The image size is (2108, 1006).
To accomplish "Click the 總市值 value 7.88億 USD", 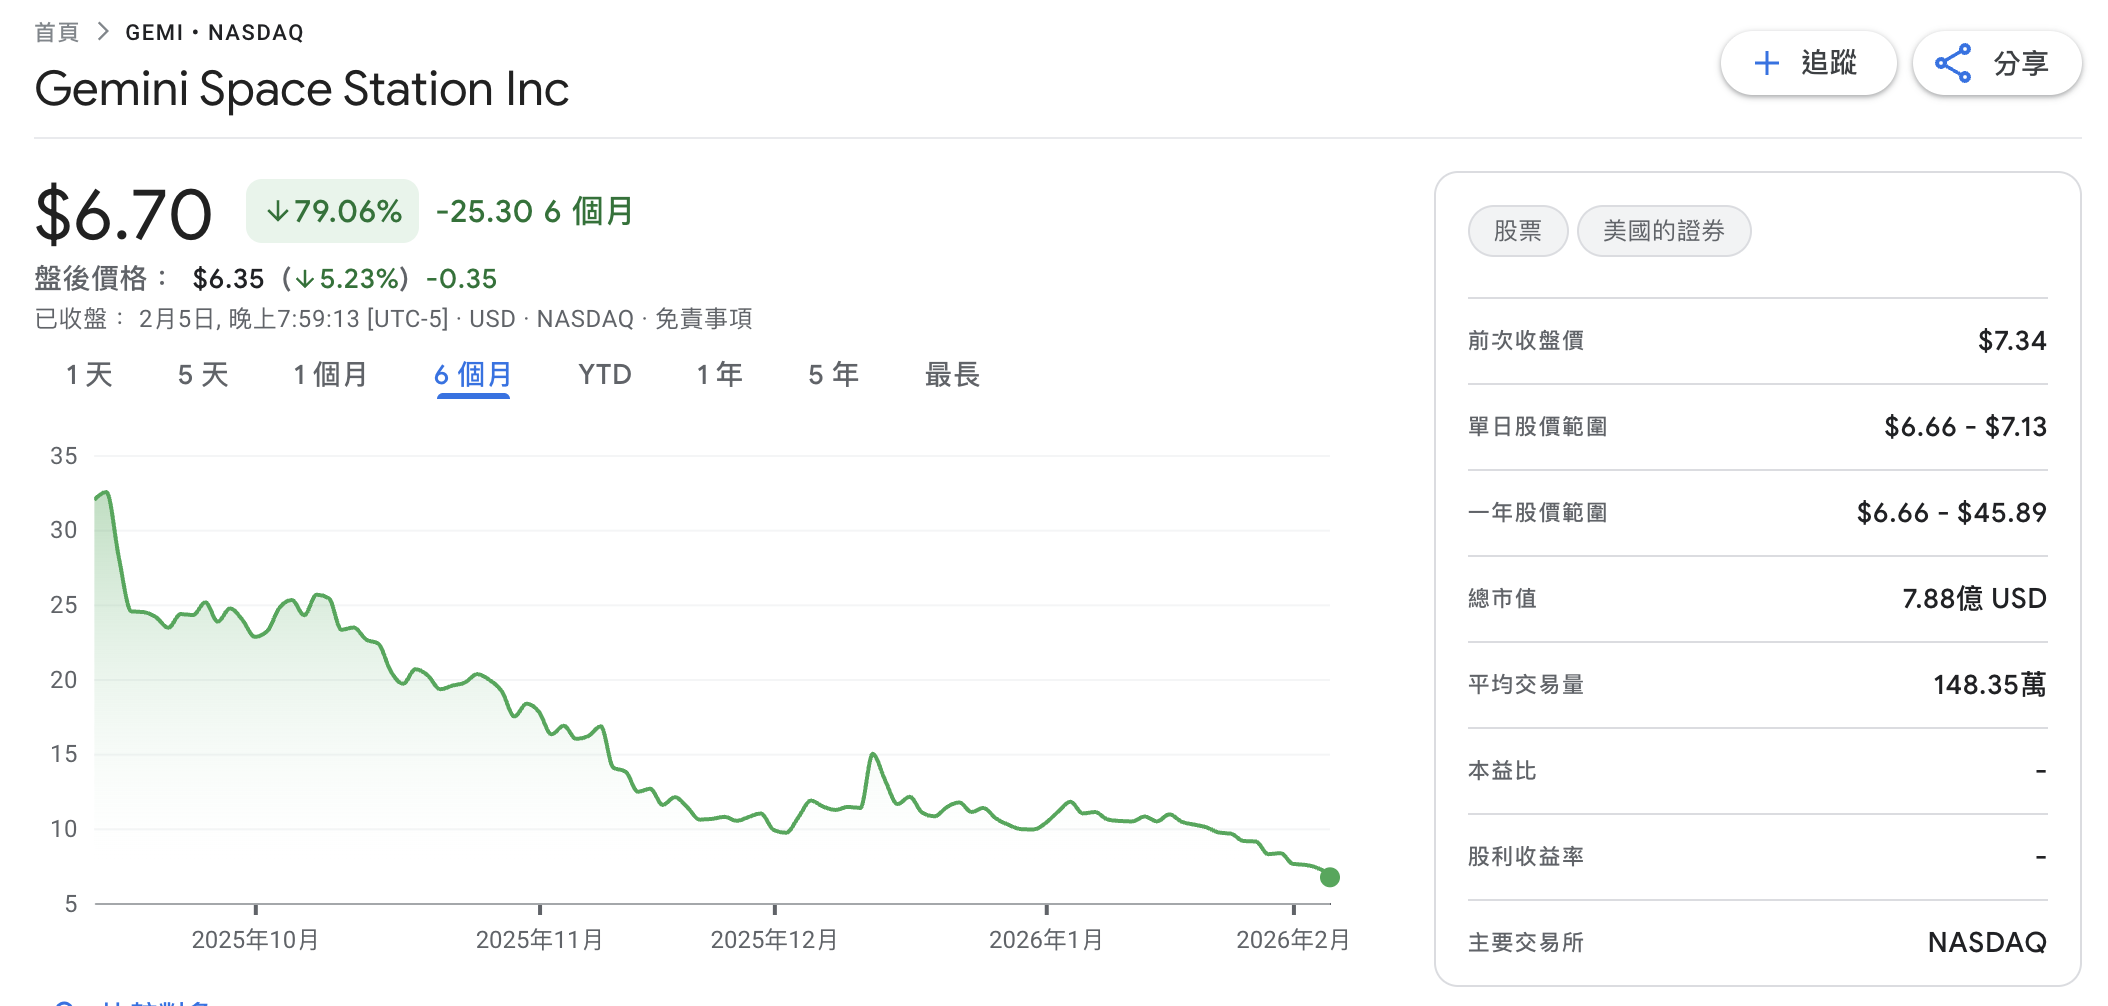I will tap(1974, 599).
